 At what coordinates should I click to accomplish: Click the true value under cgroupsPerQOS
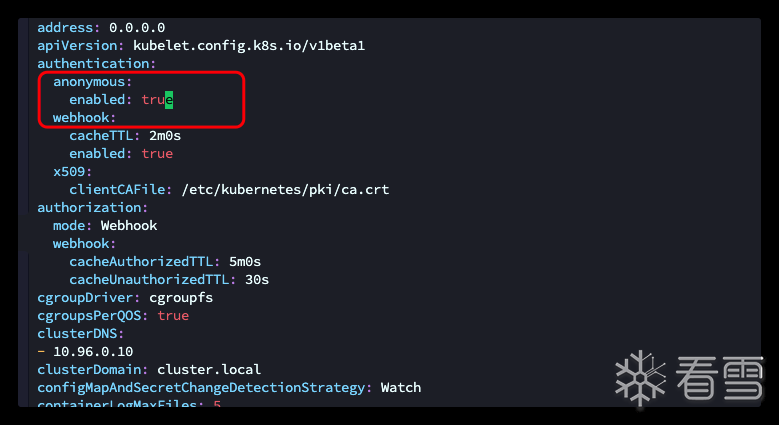click(173, 316)
